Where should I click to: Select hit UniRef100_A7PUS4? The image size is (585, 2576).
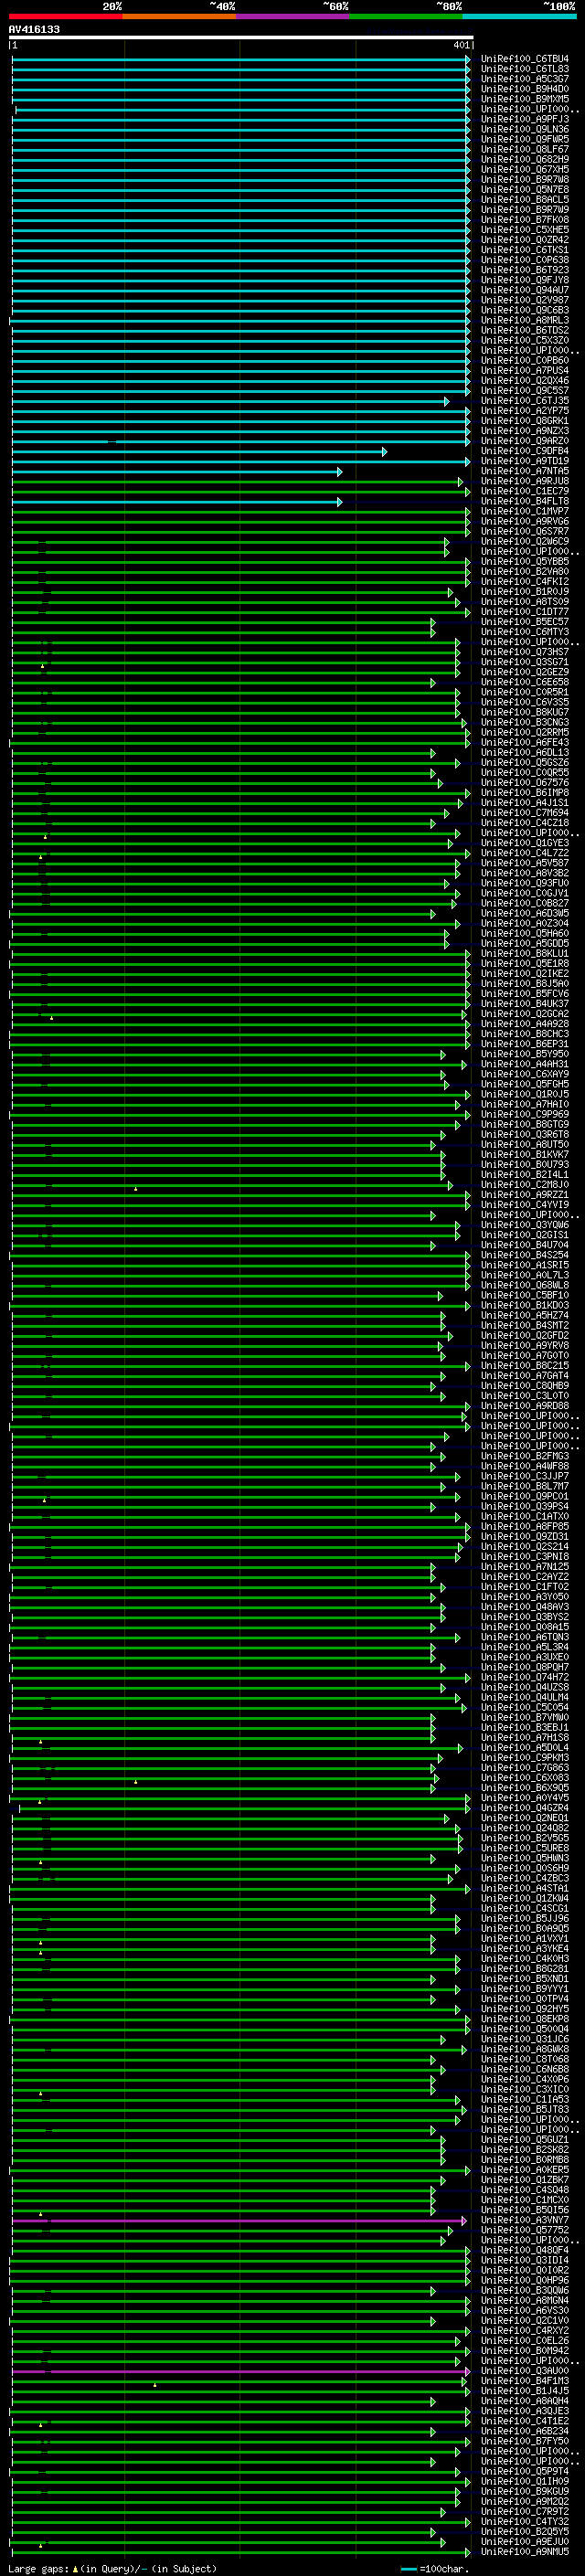[x=524, y=370]
